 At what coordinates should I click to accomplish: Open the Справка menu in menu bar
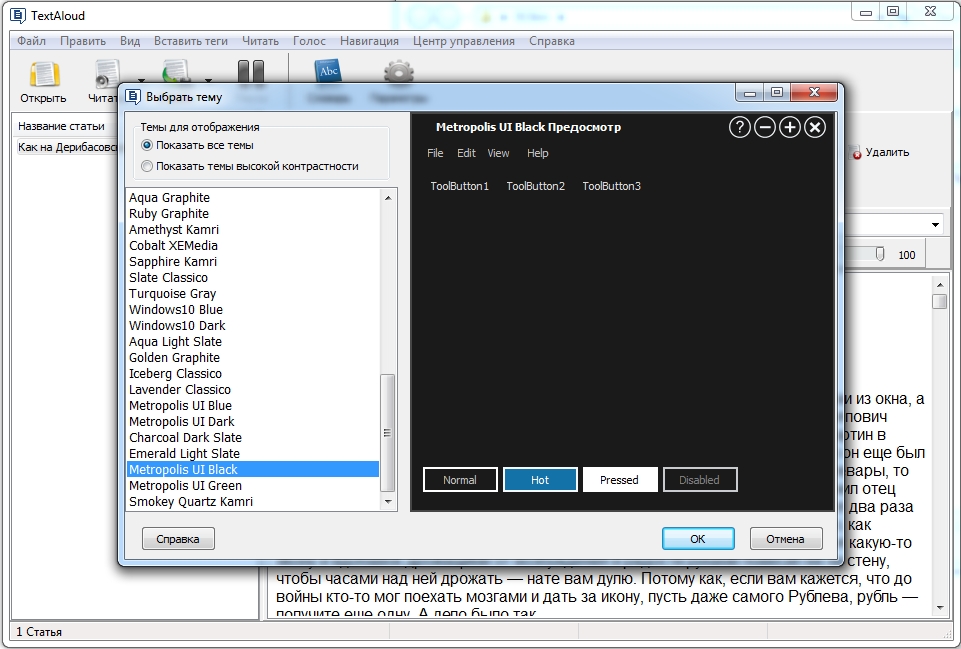(552, 41)
